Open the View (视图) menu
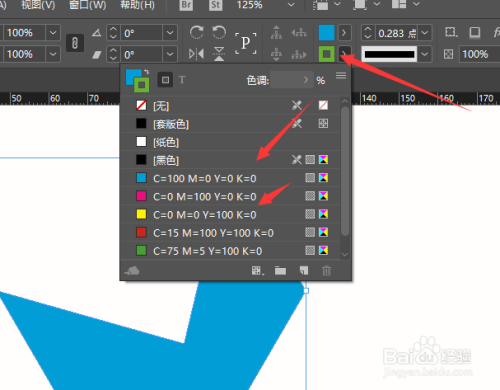Screen dimensions: 500x390 tap(38, 5)
